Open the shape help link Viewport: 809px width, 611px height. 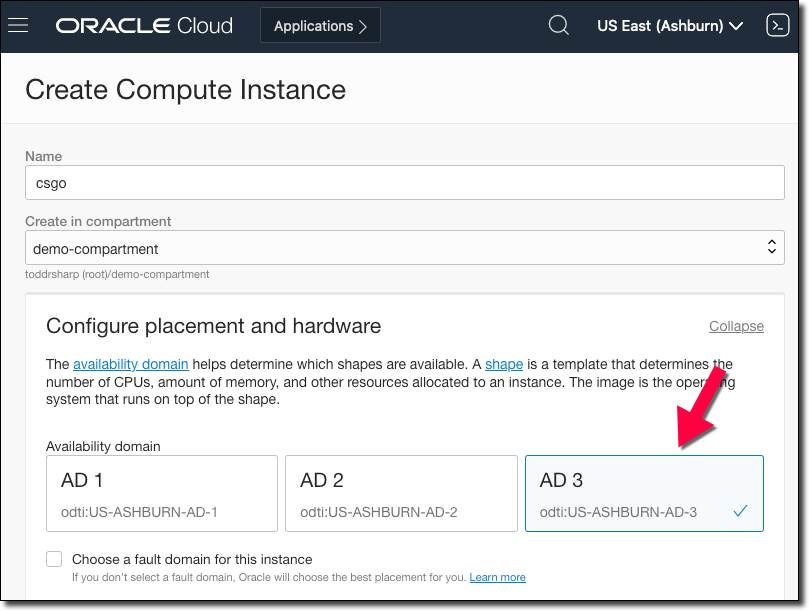click(504, 364)
